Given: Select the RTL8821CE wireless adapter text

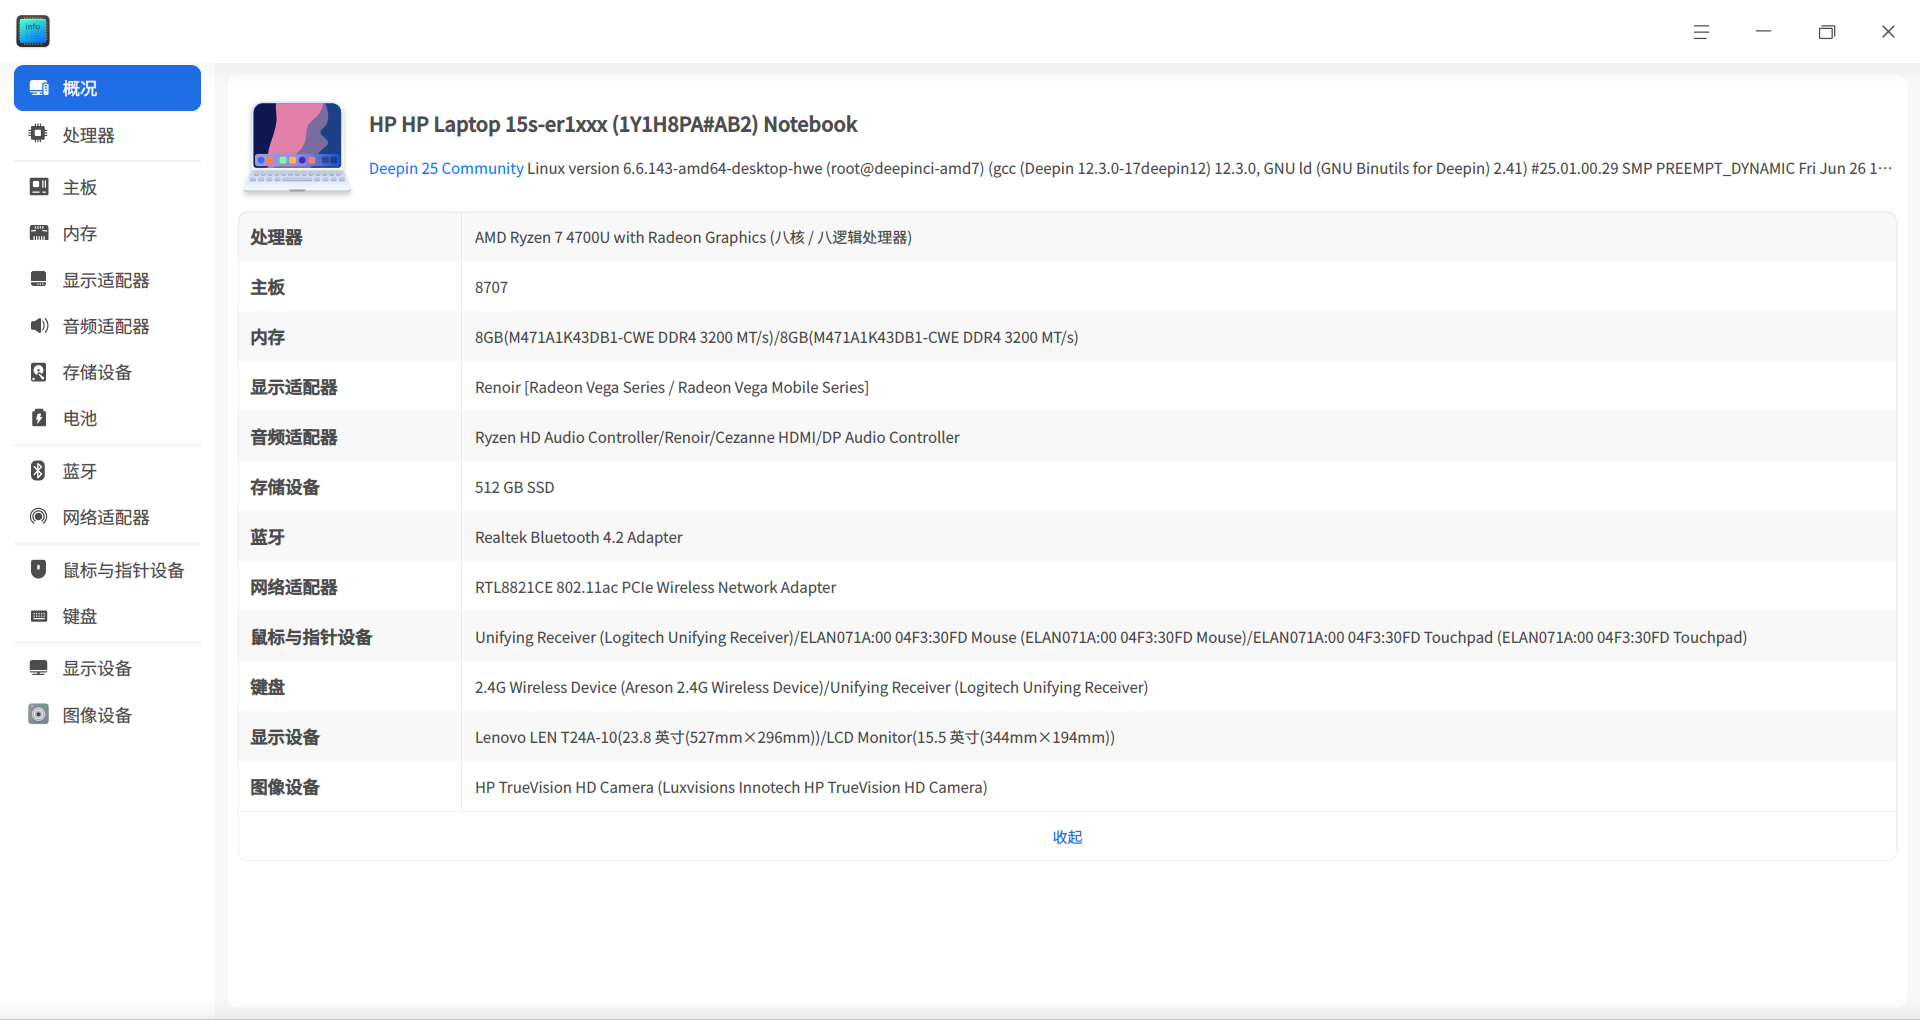Looking at the screenshot, I should tap(655, 587).
